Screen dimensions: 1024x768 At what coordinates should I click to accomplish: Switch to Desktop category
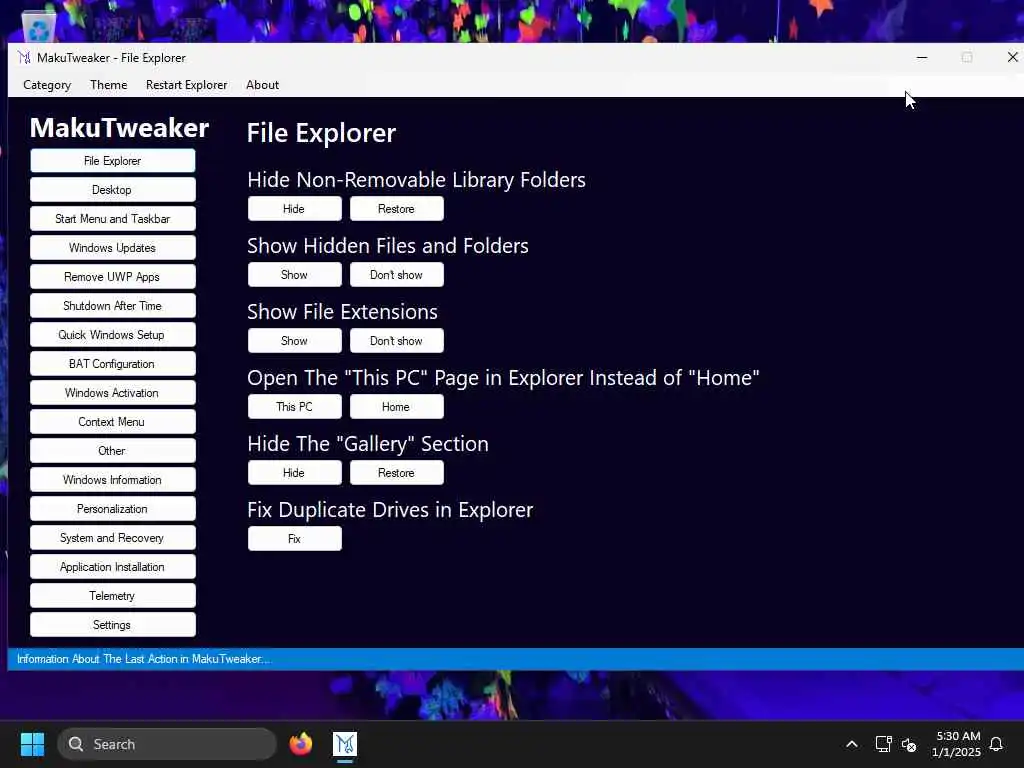pos(112,189)
